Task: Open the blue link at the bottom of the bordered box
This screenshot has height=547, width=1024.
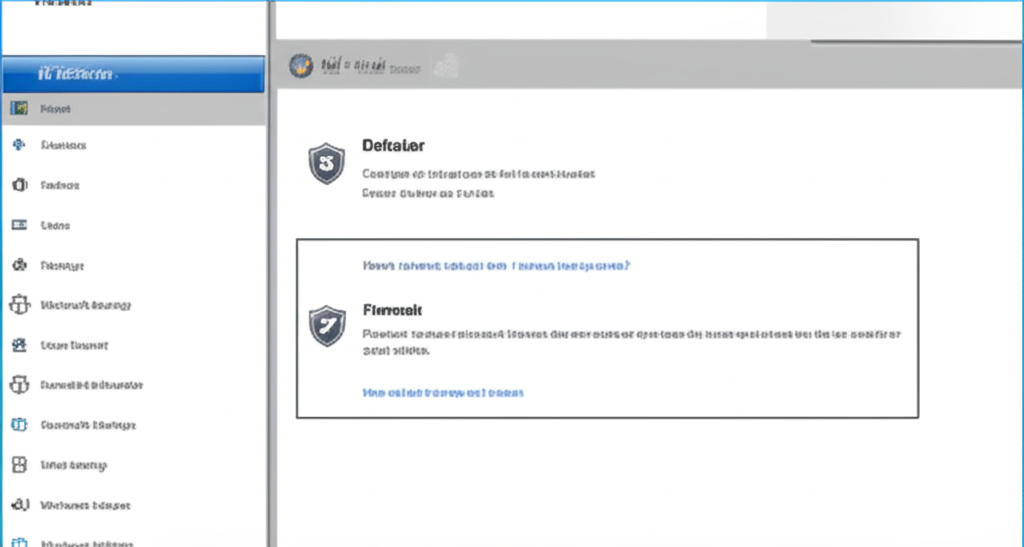Action: (443, 392)
